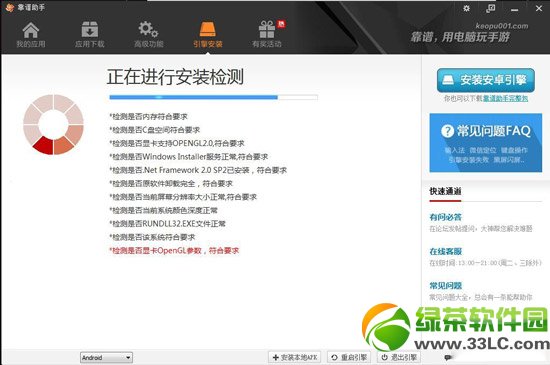Click the red OpenGL参数 check line

coord(174,250)
